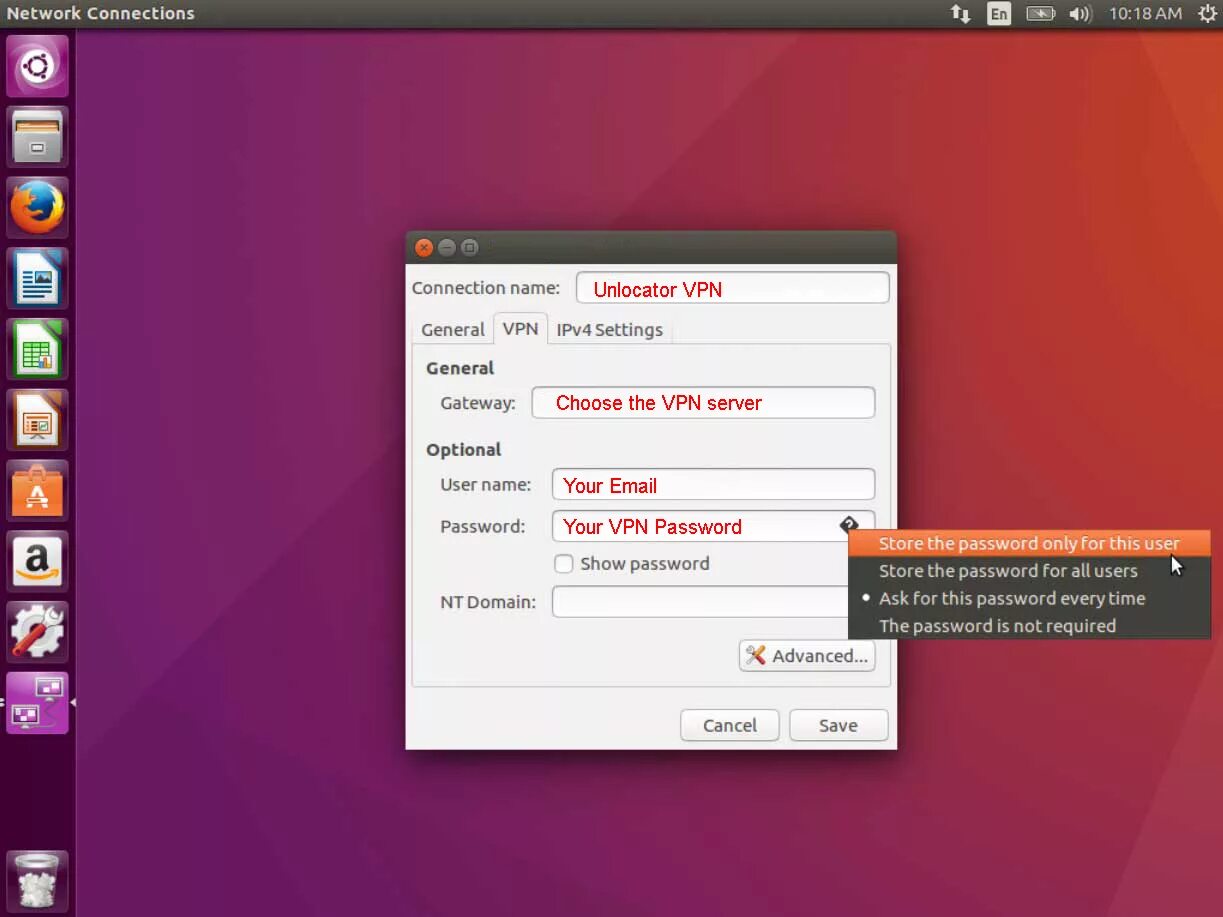Open the clock showing 10:18 AM
The width and height of the screenshot is (1223, 917).
(x=1145, y=14)
